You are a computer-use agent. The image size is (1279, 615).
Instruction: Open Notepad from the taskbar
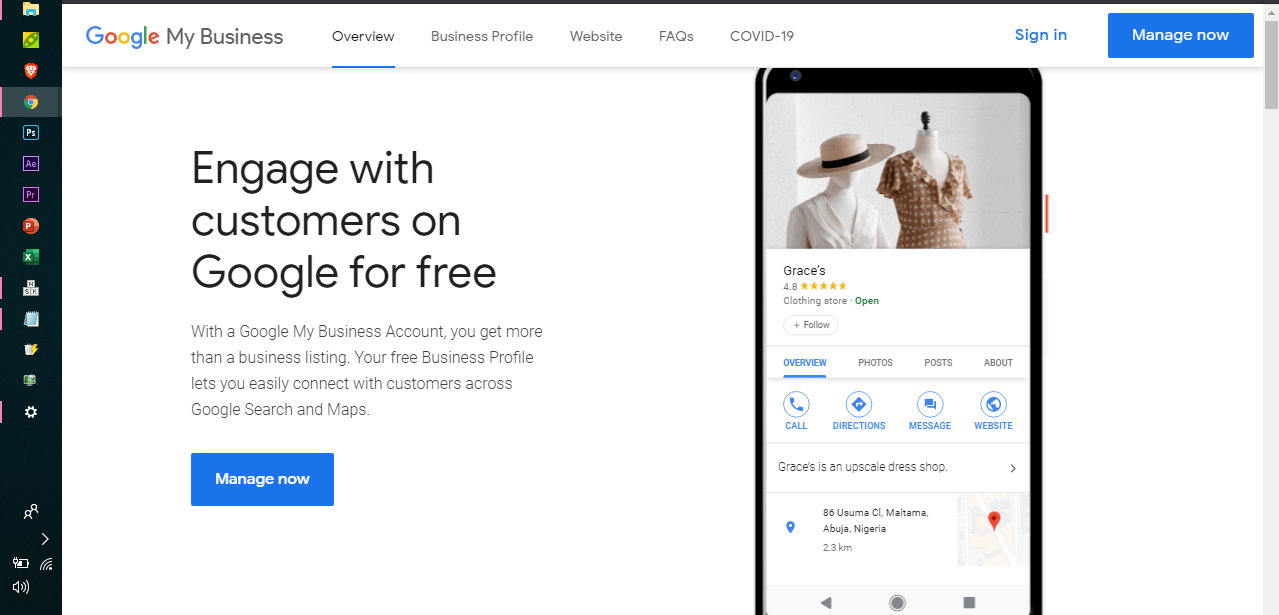(x=31, y=319)
